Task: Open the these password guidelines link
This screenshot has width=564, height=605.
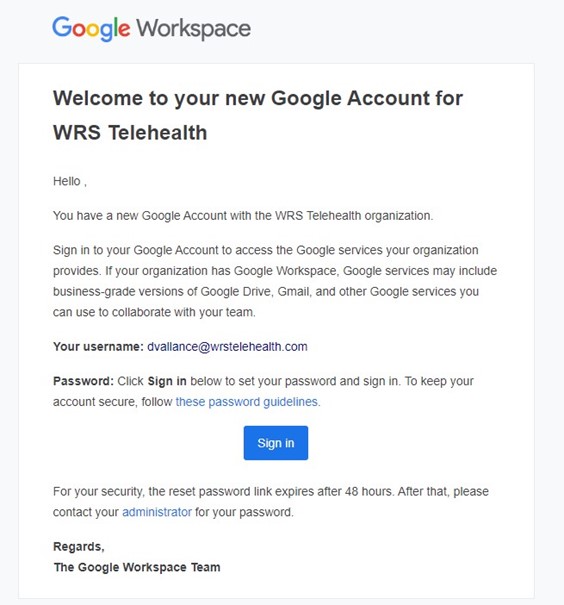Action: [x=248, y=402]
